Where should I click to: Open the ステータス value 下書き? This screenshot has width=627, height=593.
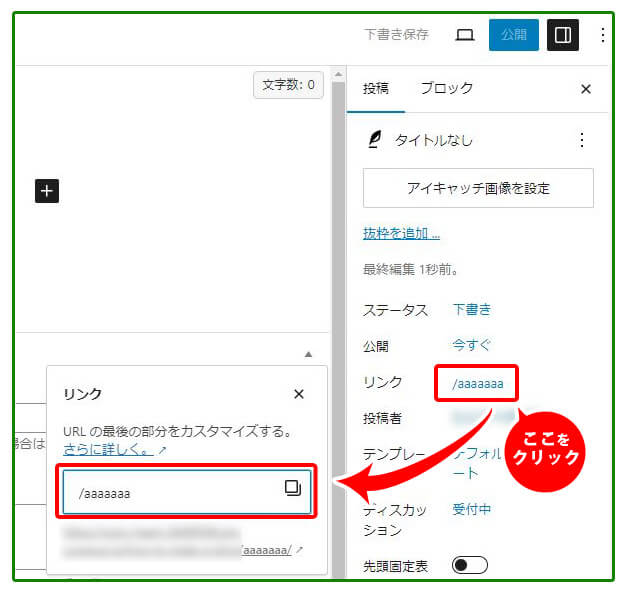pos(472,310)
